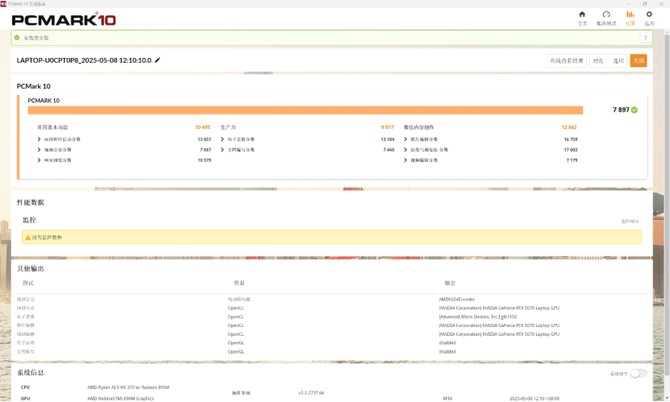The width and height of the screenshot is (670, 402).
Task: Click the question mark help button in banner
Action: (x=645, y=38)
